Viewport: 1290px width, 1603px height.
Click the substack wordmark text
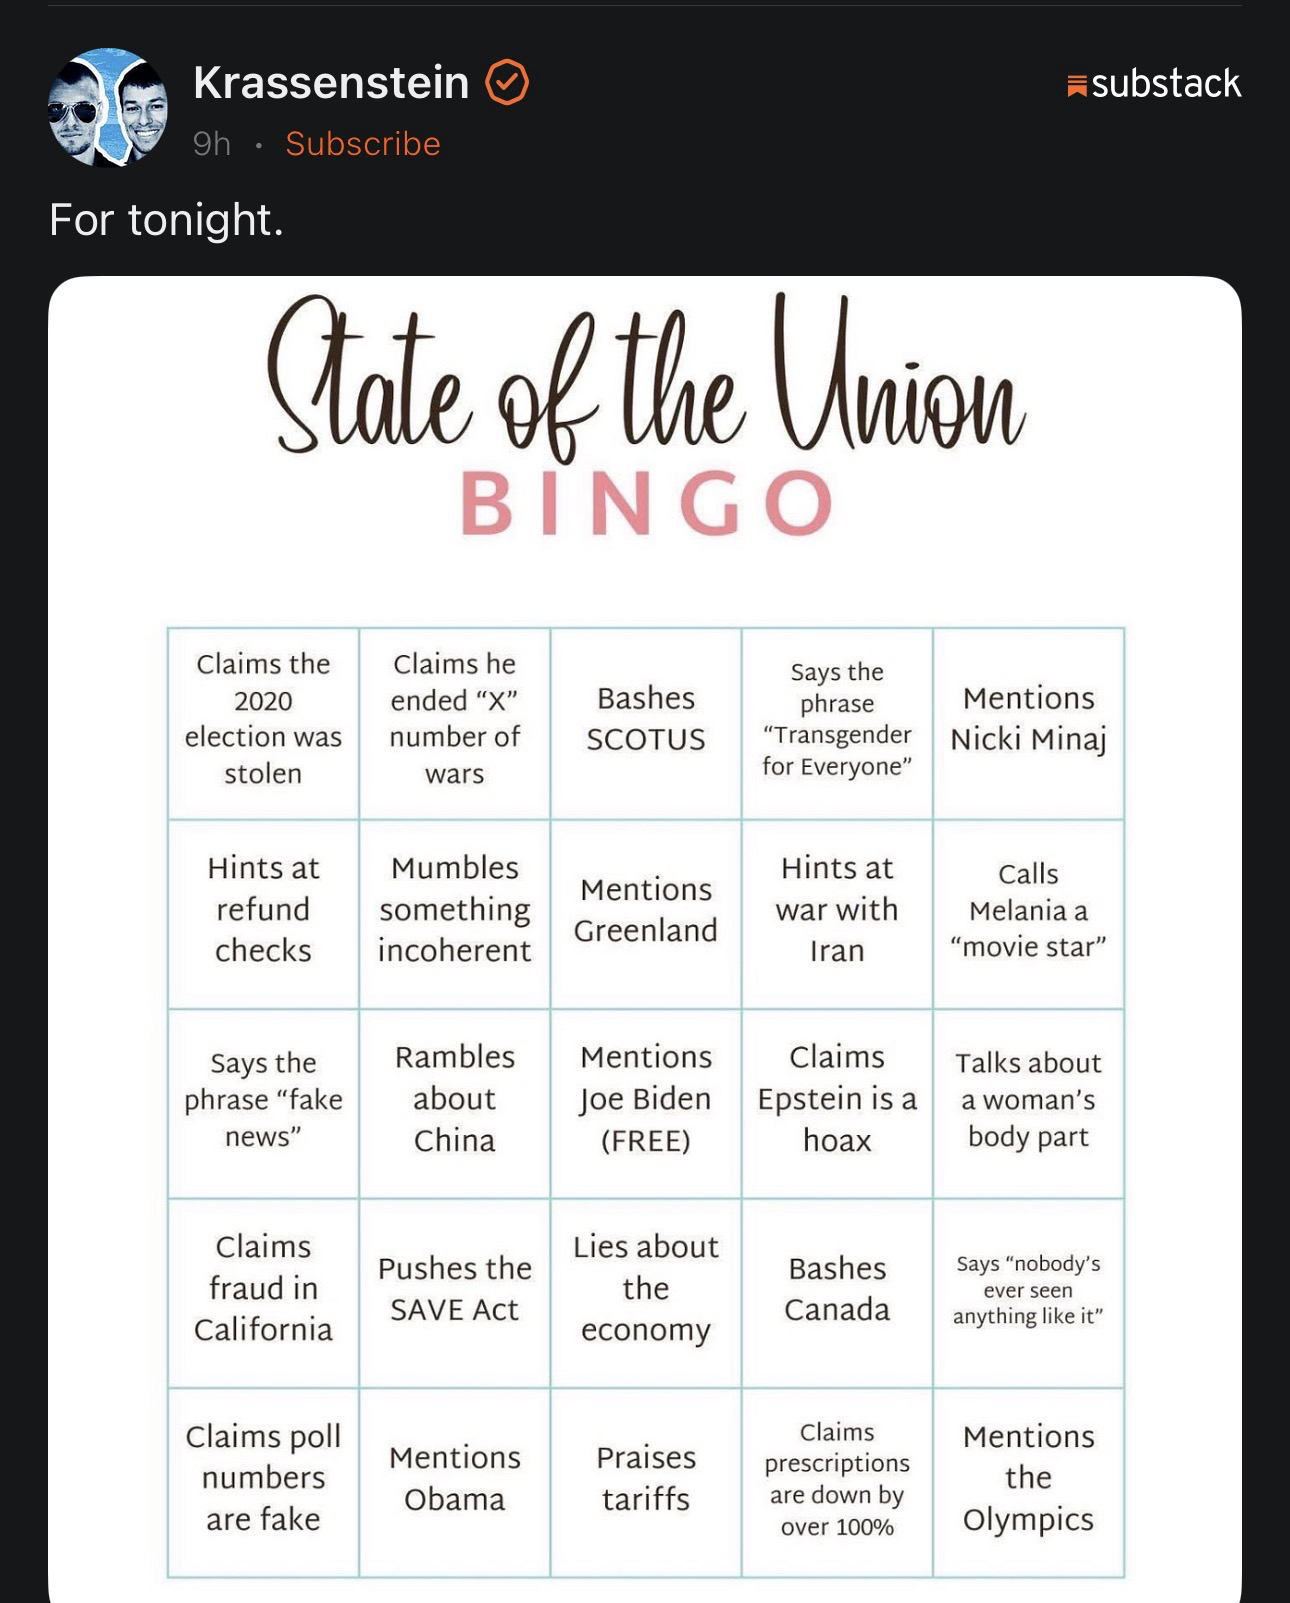coord(1166,84)
